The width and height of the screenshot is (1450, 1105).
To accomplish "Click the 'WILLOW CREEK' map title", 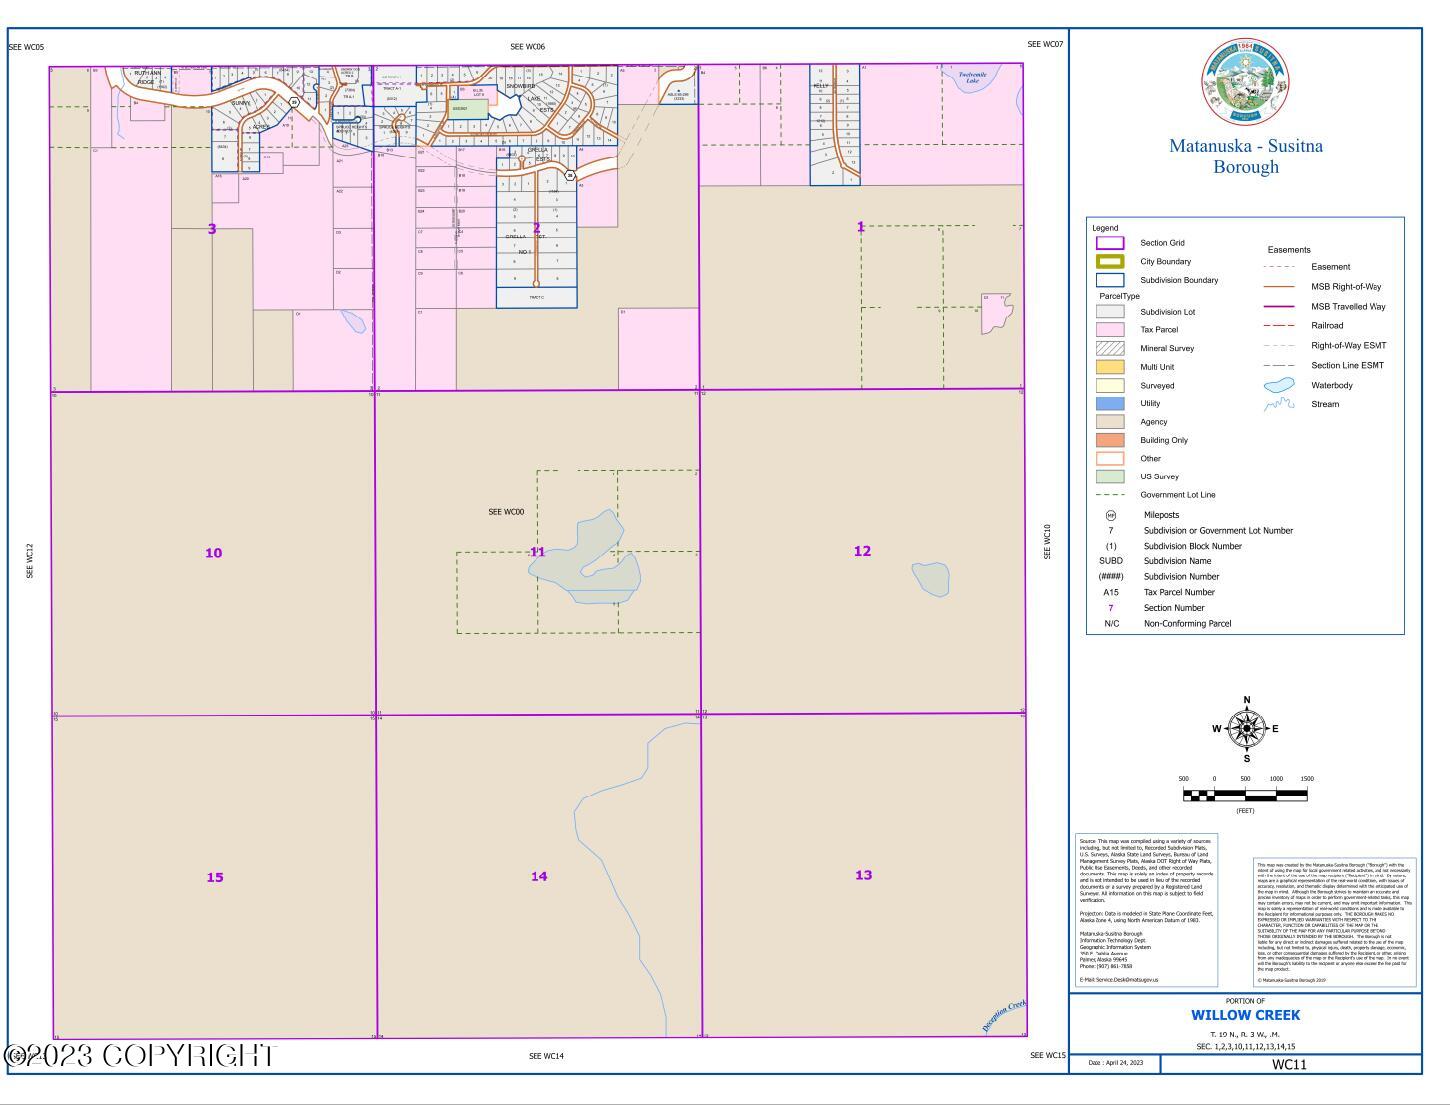I will [x=1245, y=1015].
